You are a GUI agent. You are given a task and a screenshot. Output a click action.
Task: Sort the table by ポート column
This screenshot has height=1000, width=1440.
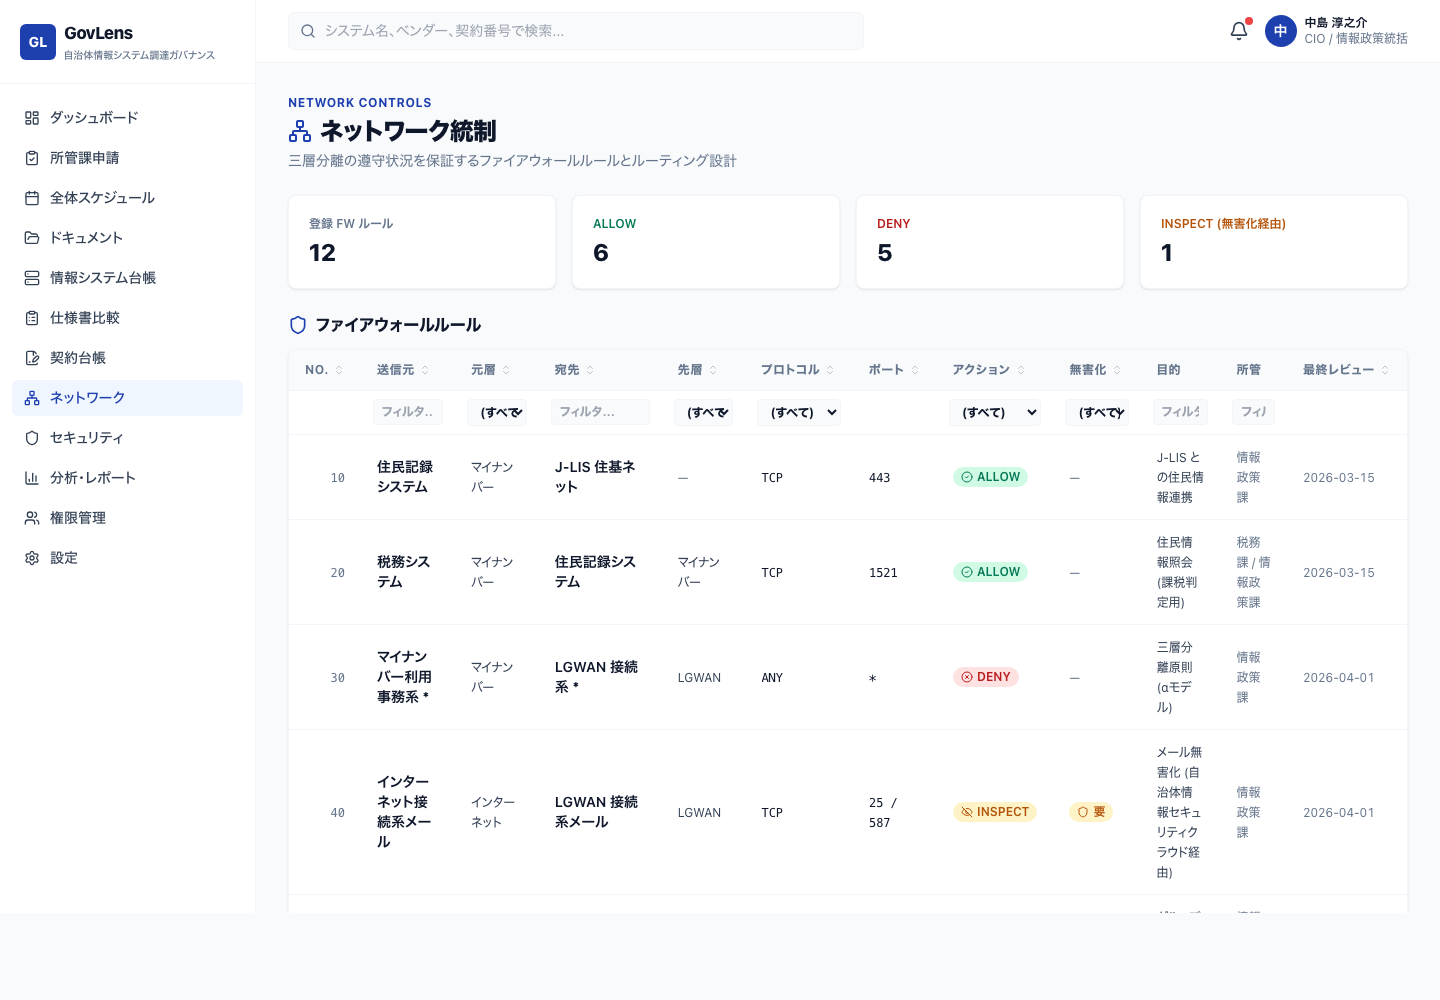pos(886,369)
